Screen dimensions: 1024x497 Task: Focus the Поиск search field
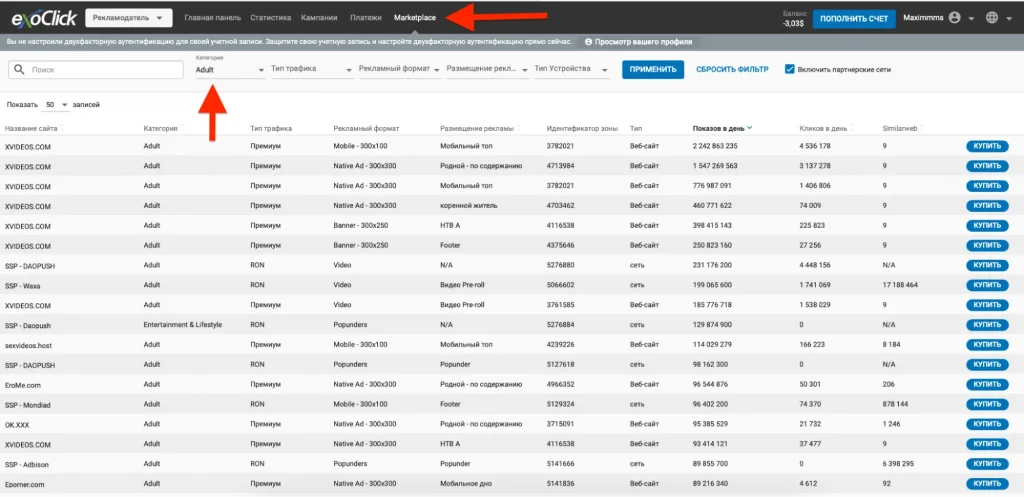tap(95, 70)
